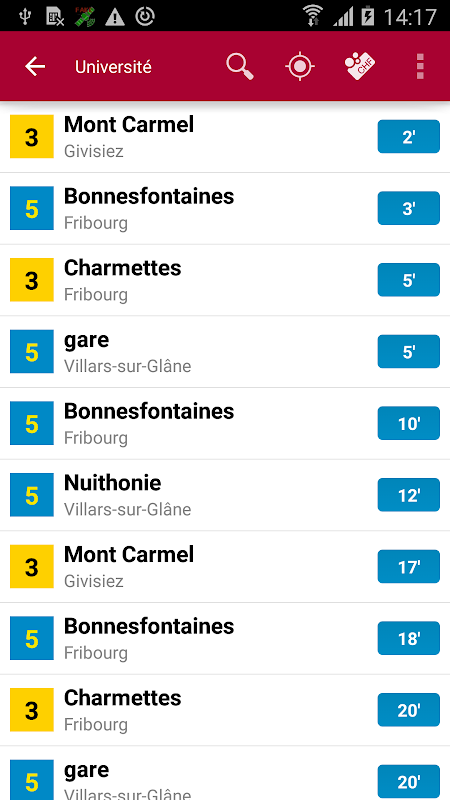Tap the warning triangle status bar icon
The height and width of the screenshot is (800, 450).
pyautogui.click(x=115, y=17)
